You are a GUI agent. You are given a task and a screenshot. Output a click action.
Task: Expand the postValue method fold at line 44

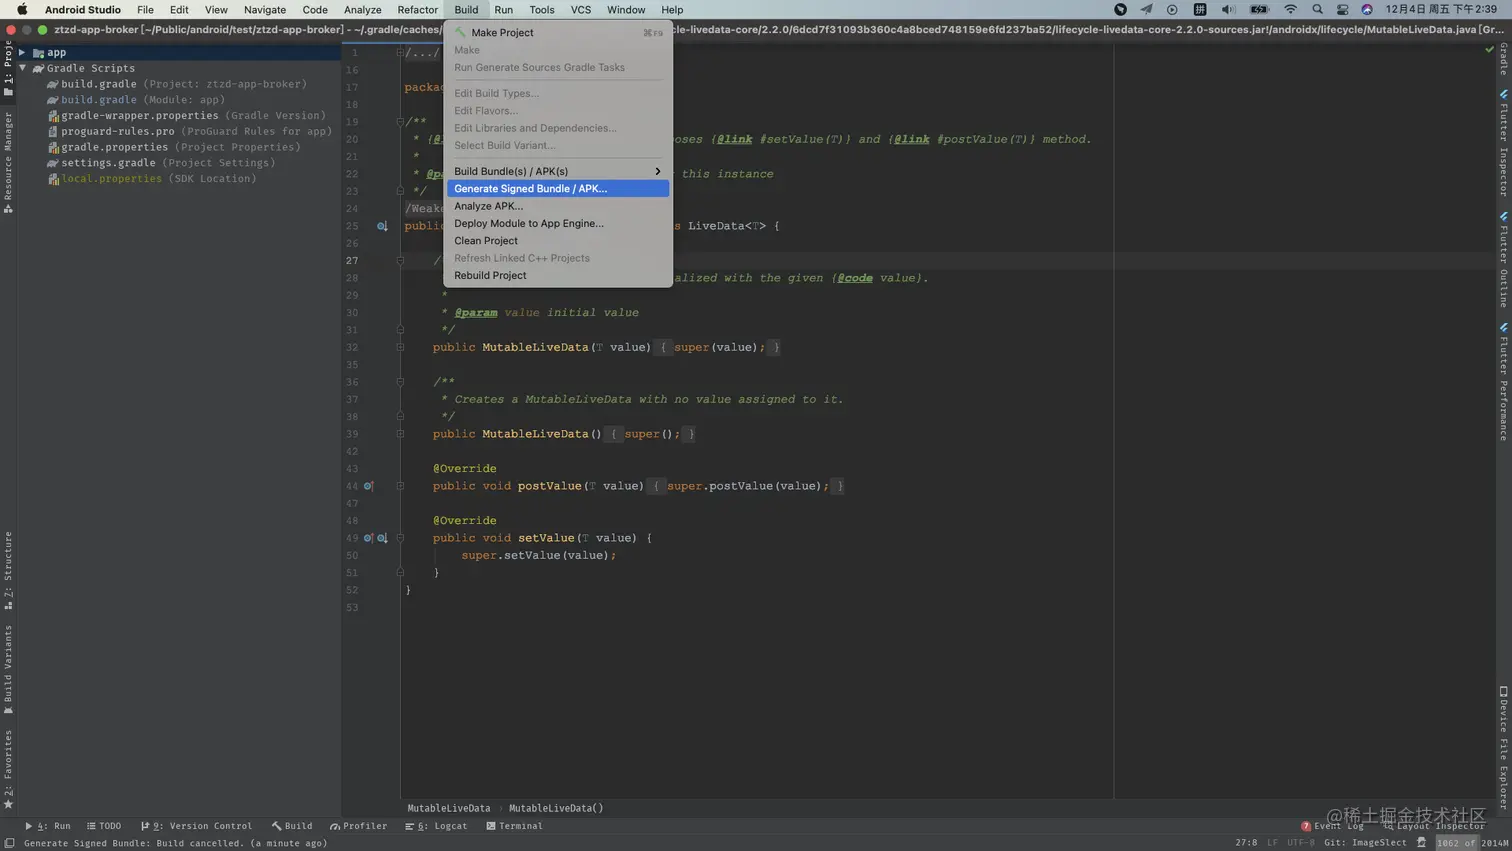click(x=400, y=486)
